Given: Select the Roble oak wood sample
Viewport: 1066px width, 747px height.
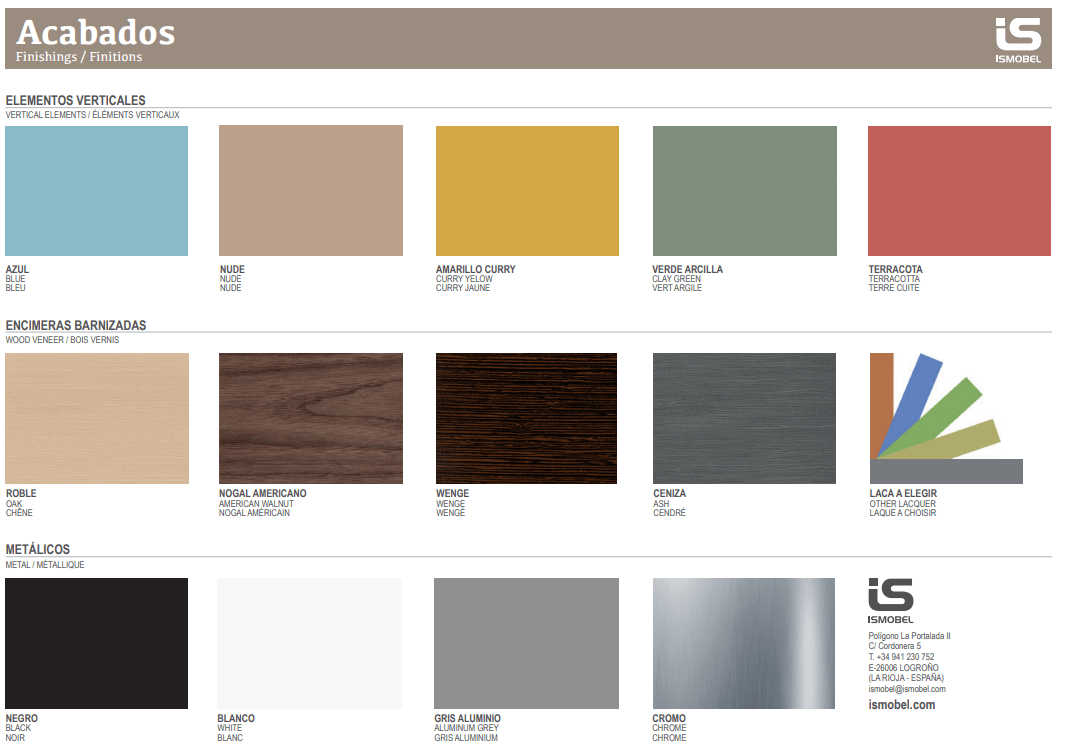Looking at the screenshot, I should (x=96, y=418).
